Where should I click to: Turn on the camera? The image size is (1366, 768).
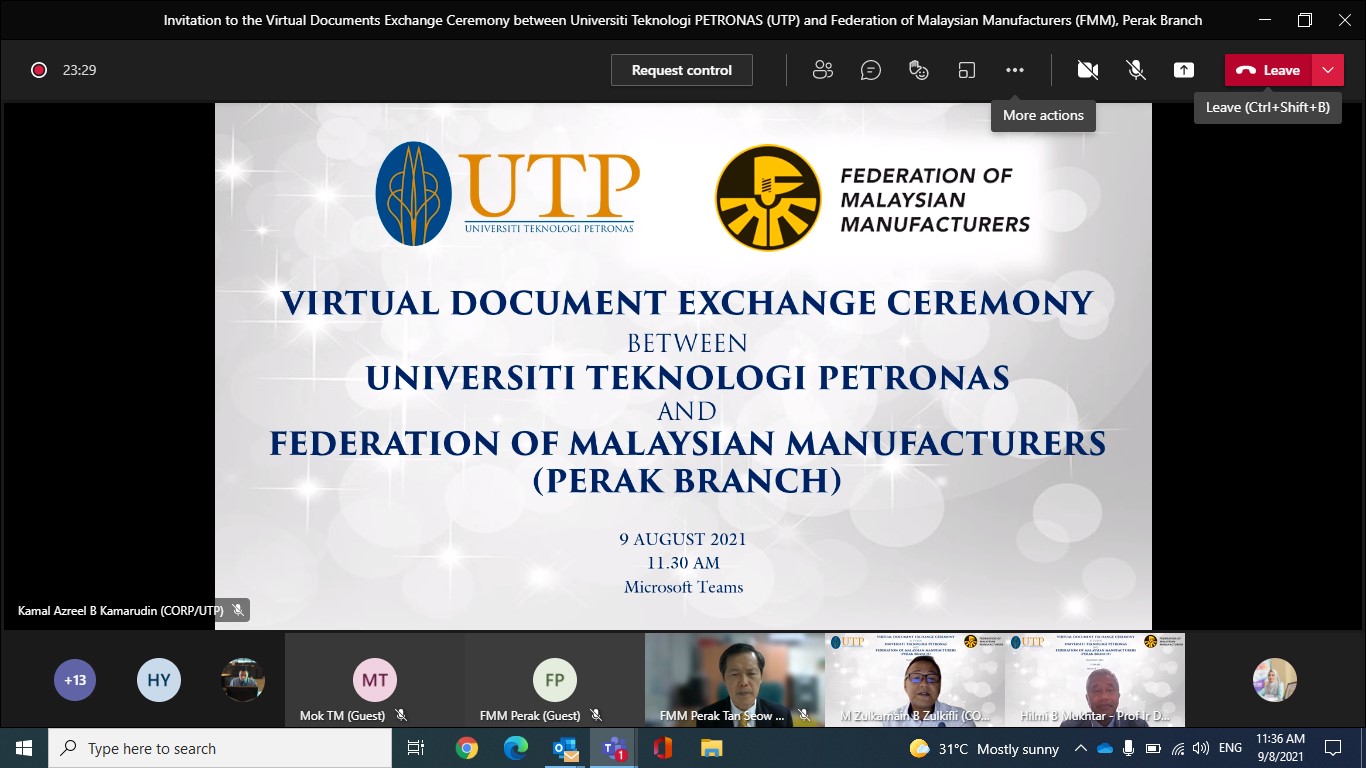tap(1088, 70)
